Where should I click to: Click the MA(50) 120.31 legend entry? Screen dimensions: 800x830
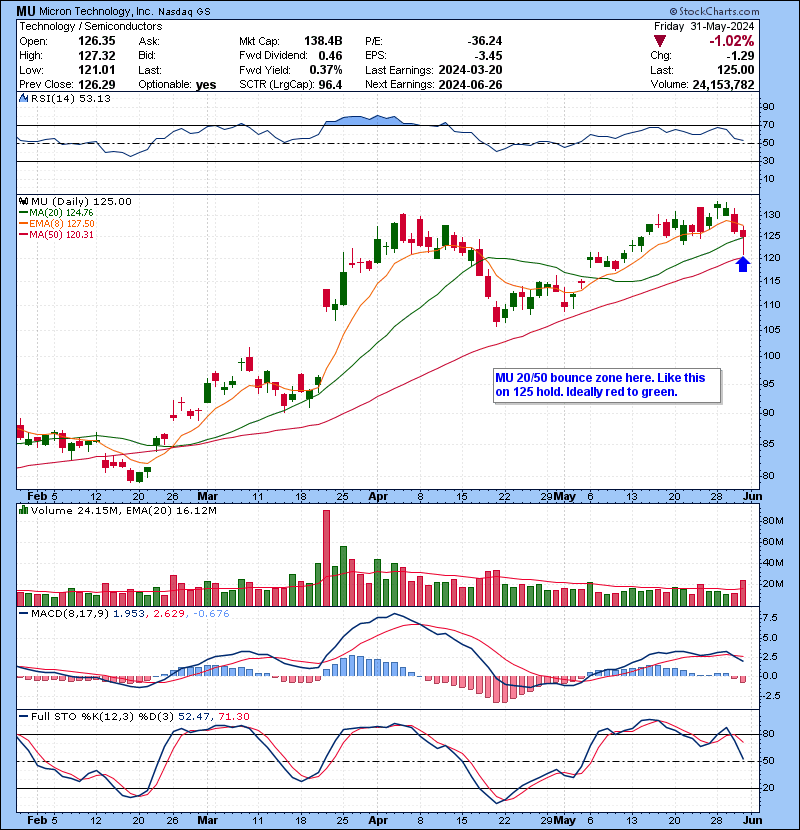[56, 234]
